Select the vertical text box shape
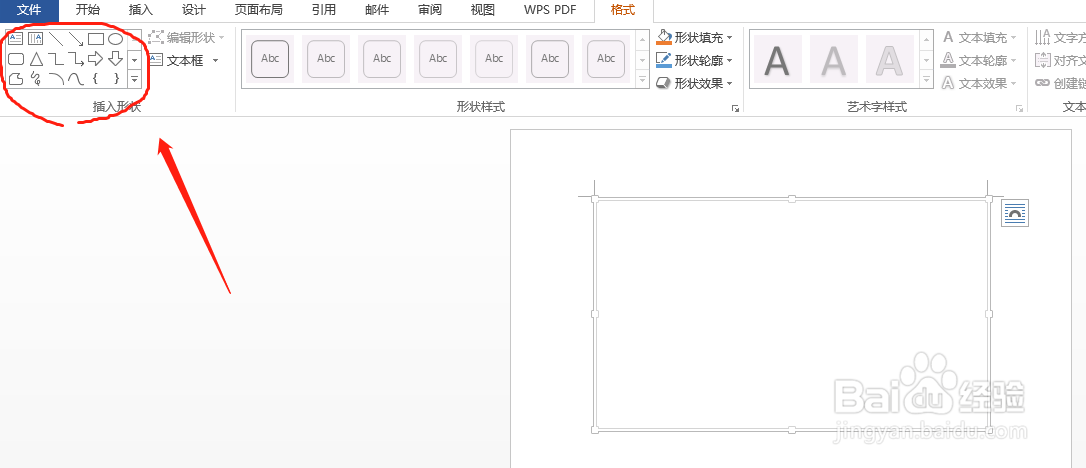Screen dimensions: 1086x468 click(35, 39)
